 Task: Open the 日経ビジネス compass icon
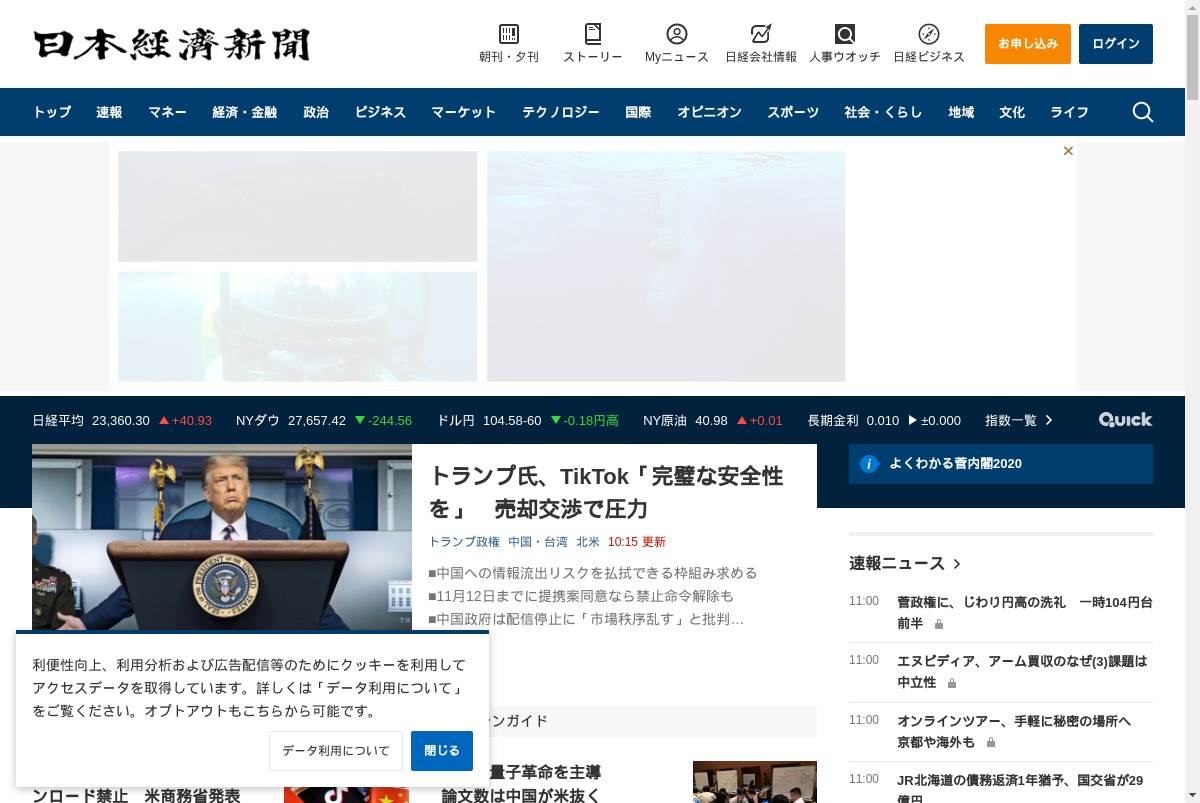pos(929,34)
